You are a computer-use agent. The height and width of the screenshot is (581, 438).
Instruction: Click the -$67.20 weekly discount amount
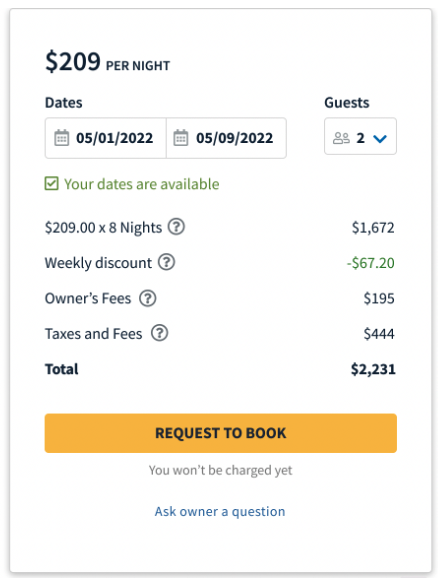(371, 263)
